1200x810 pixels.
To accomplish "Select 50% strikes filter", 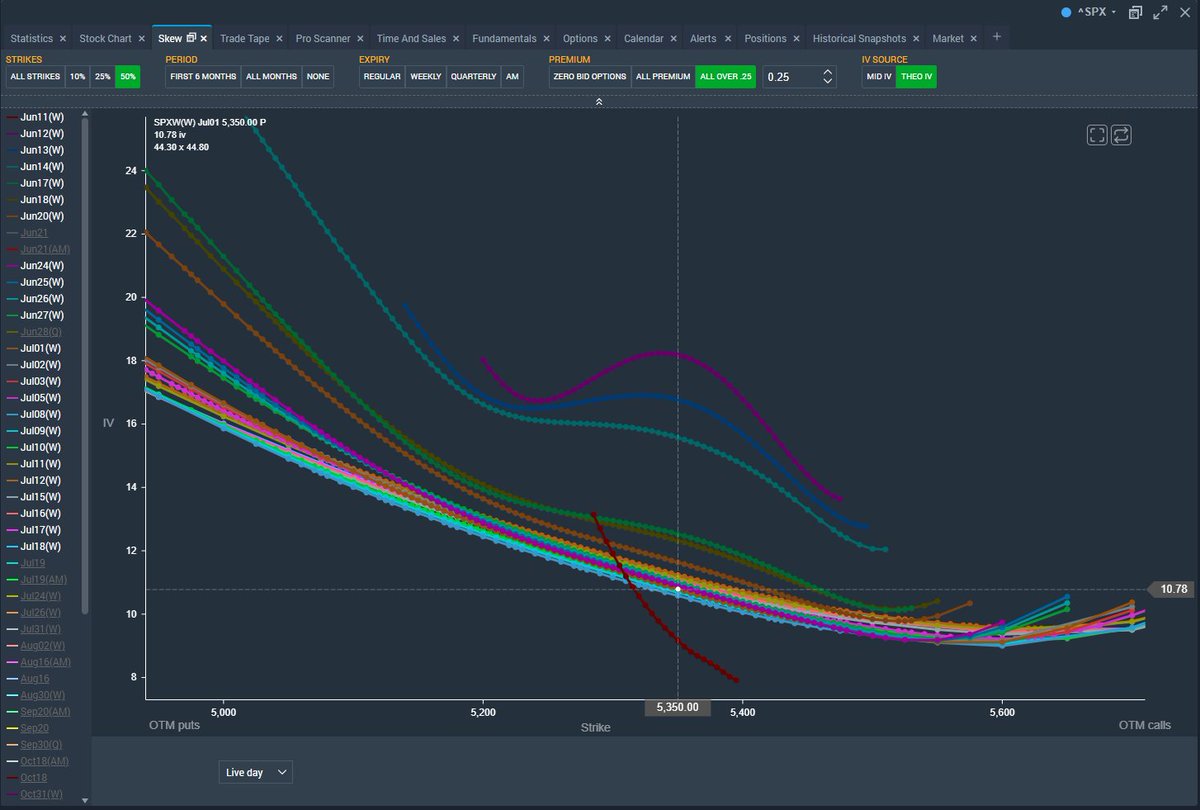I will (128, 77).
